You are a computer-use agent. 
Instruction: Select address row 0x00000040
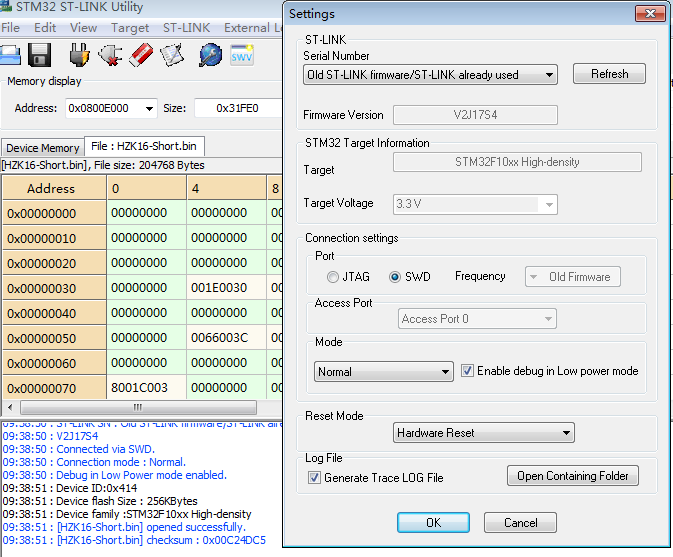coord(54,313)
